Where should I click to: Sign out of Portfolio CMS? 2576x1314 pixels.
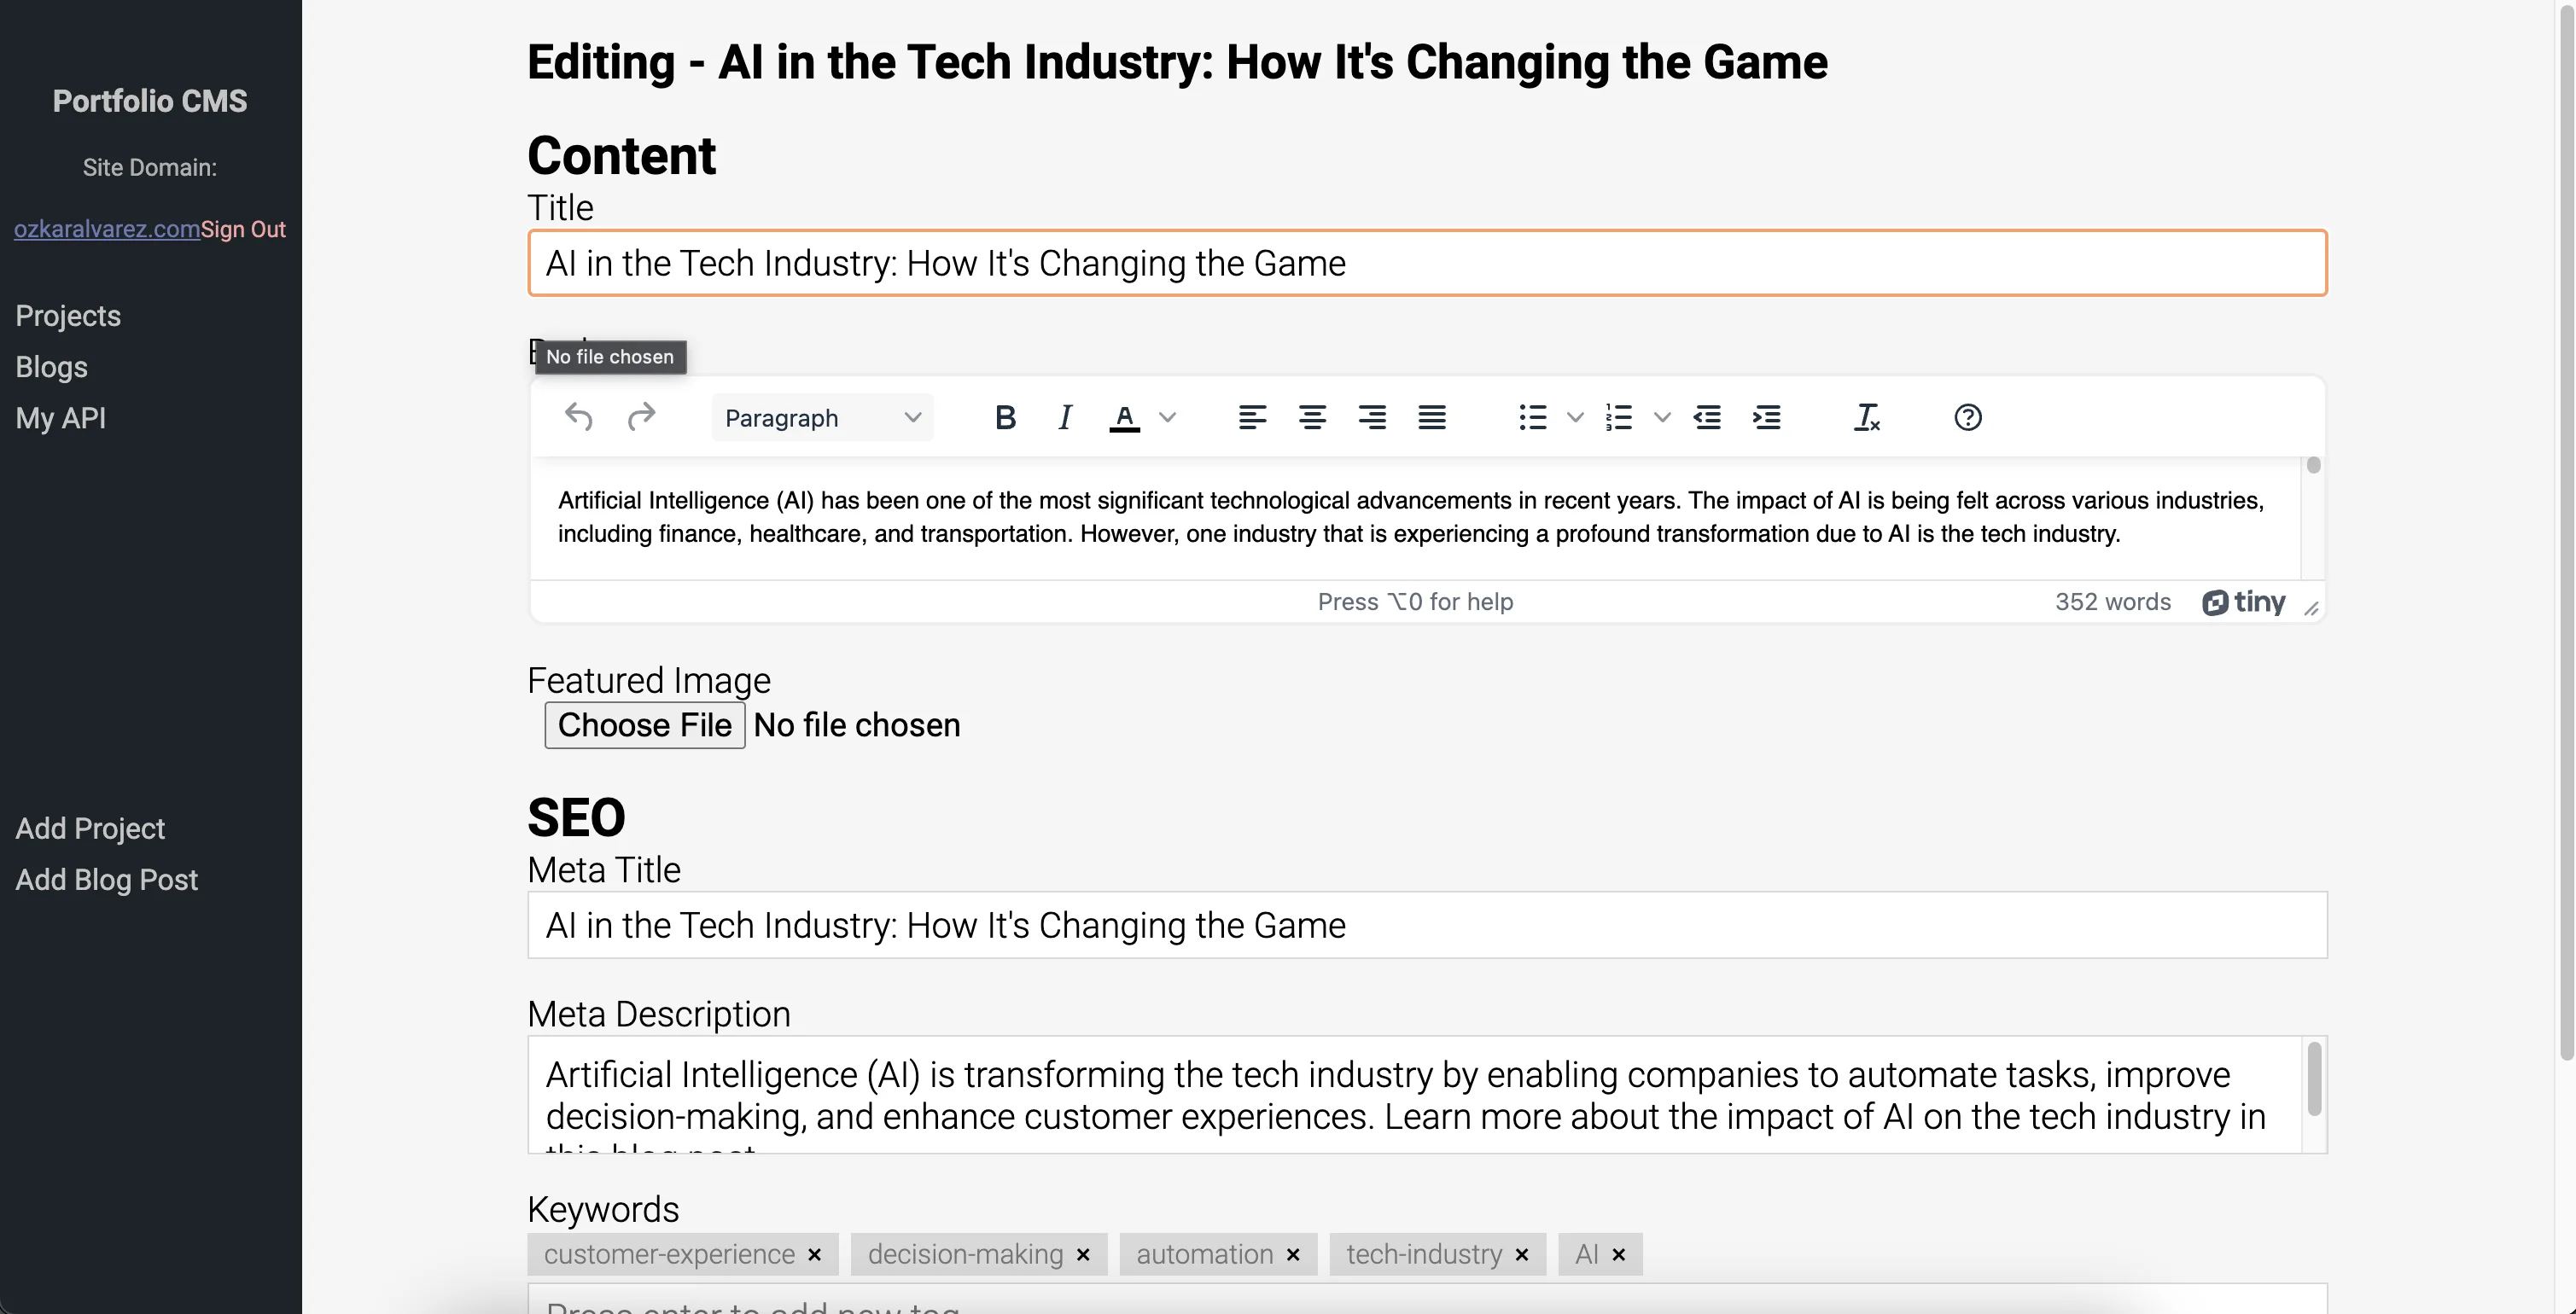click(x=243, y=229)
